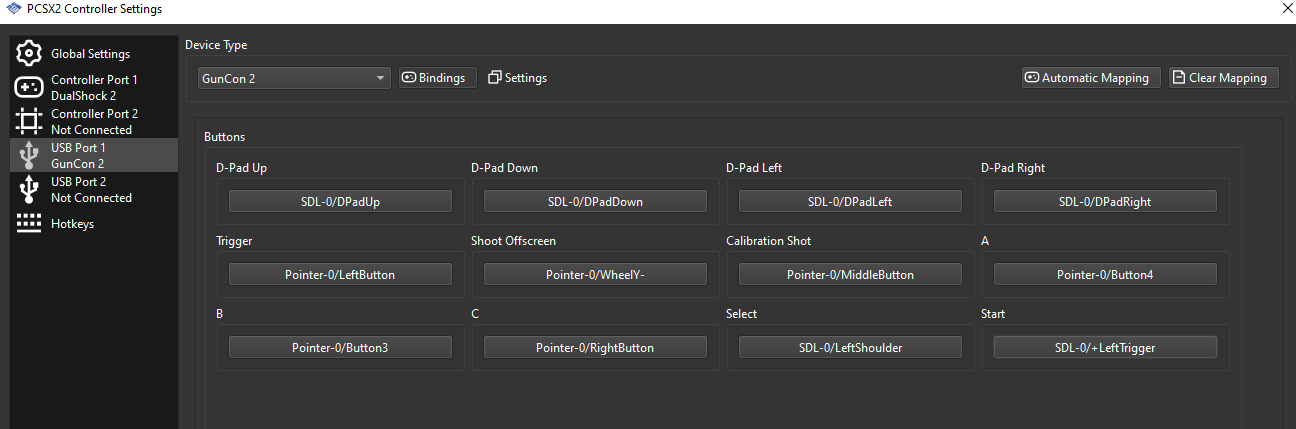The image size is (1296, 429).
Task: Open Global Settings via its gear icon
Action: pyautogui.click(x=29, y=54)
